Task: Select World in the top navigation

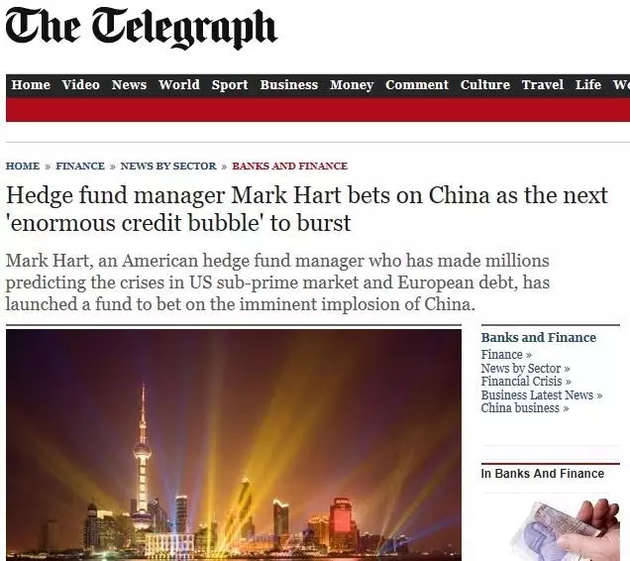Action: [179, 85]
